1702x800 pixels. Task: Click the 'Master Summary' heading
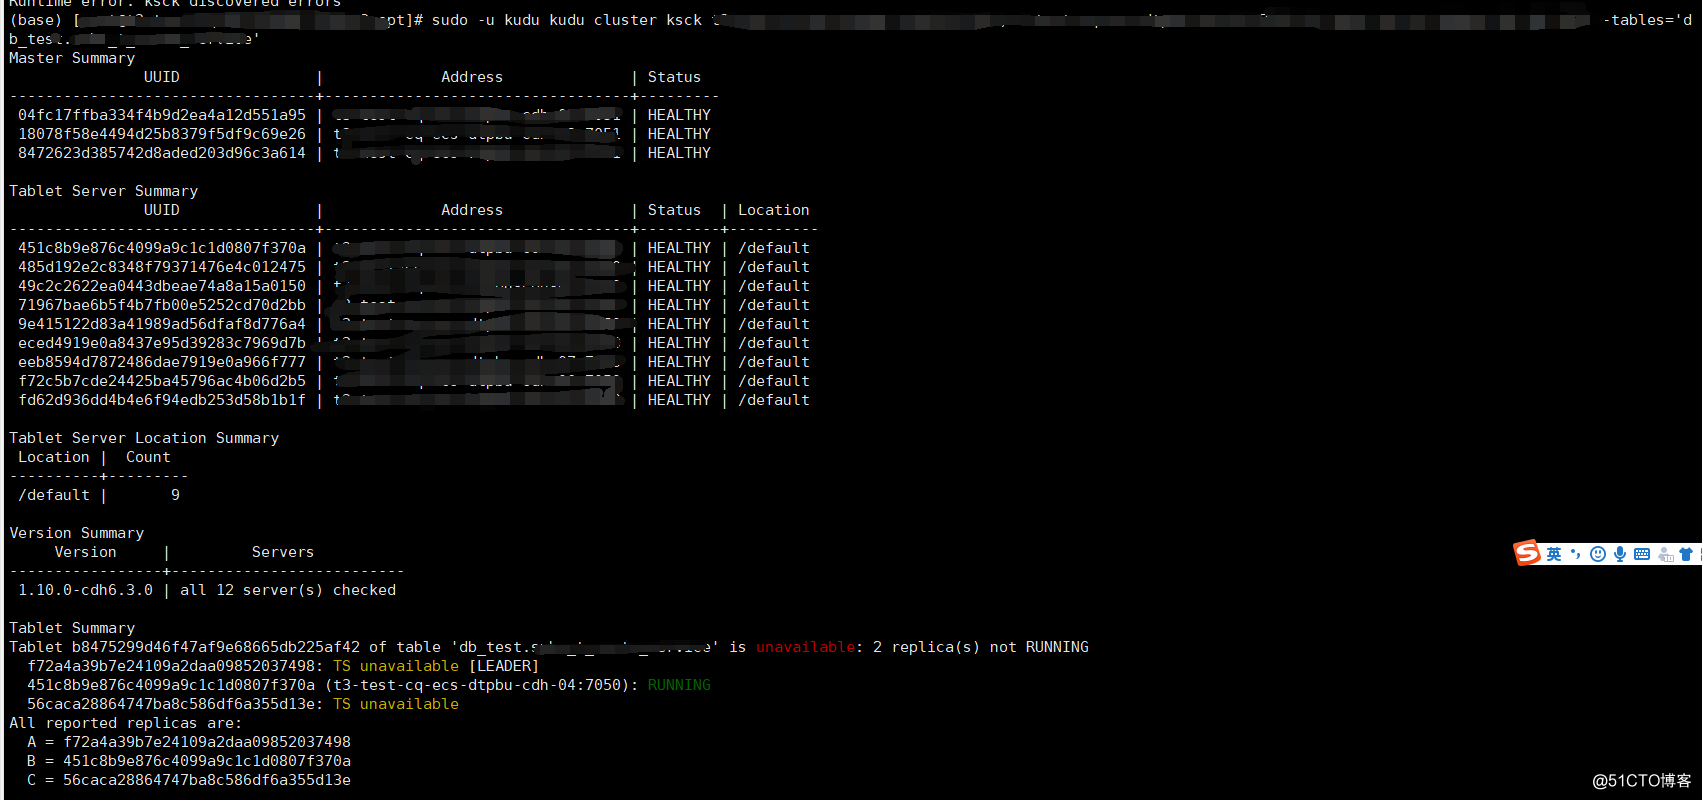pos(72,58)
